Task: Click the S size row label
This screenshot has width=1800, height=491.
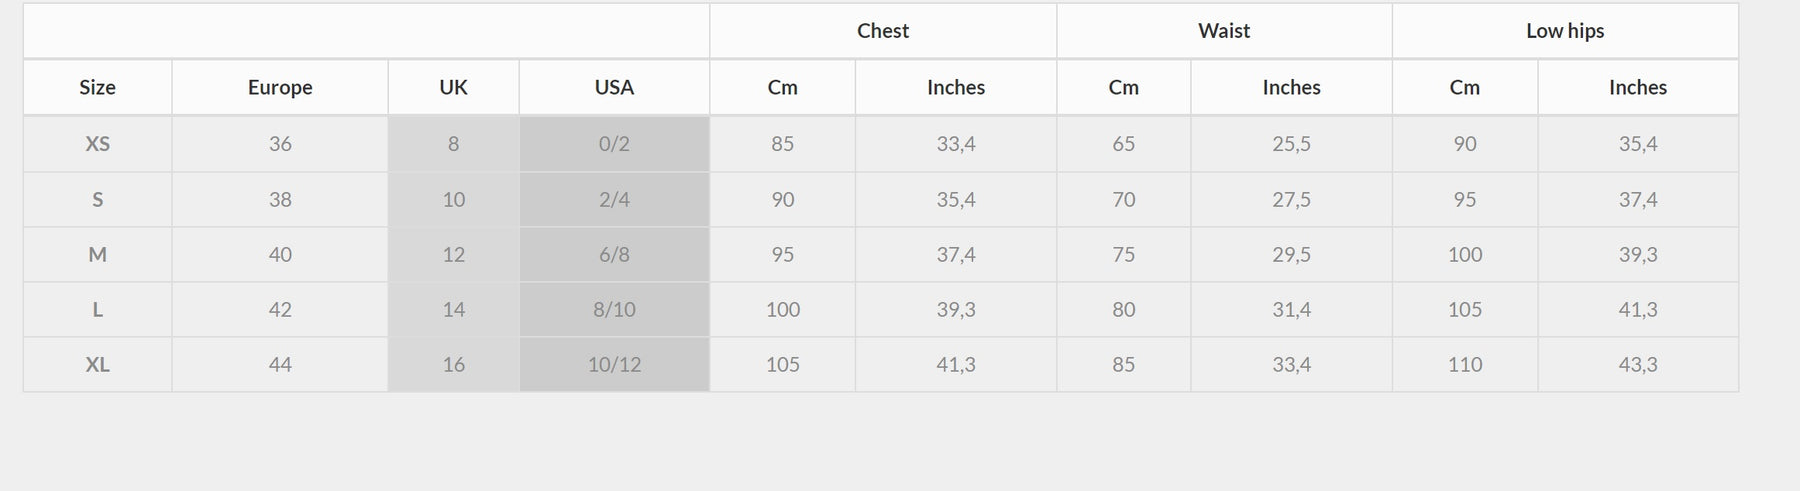Action: [x=97, y=200]
